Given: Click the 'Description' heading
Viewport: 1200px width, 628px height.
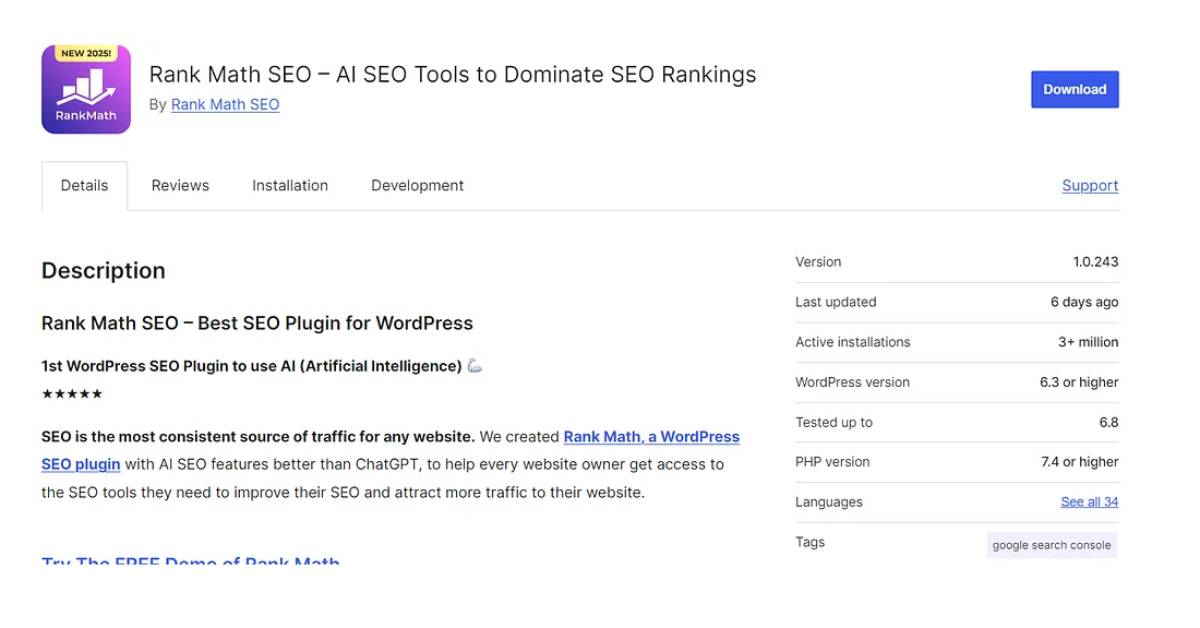Looking at the screenshot, I should [x=103, y=271].
